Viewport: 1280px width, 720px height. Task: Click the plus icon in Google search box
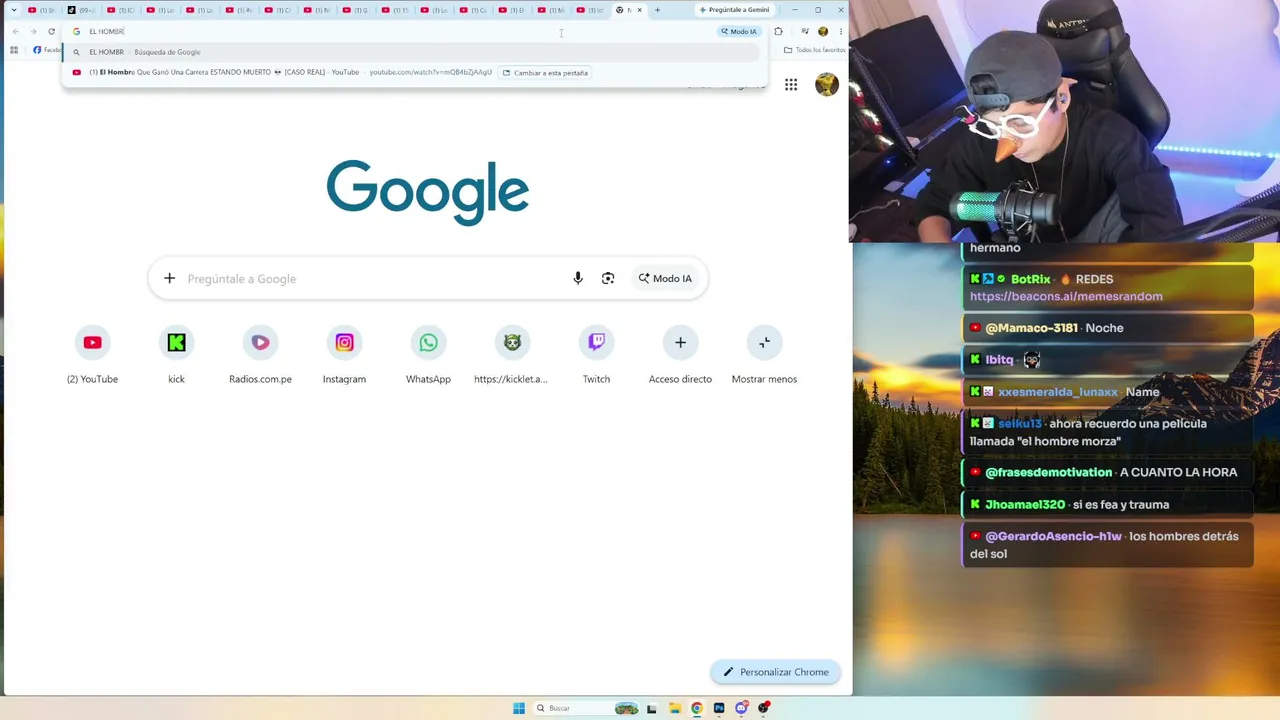point(170,278)
